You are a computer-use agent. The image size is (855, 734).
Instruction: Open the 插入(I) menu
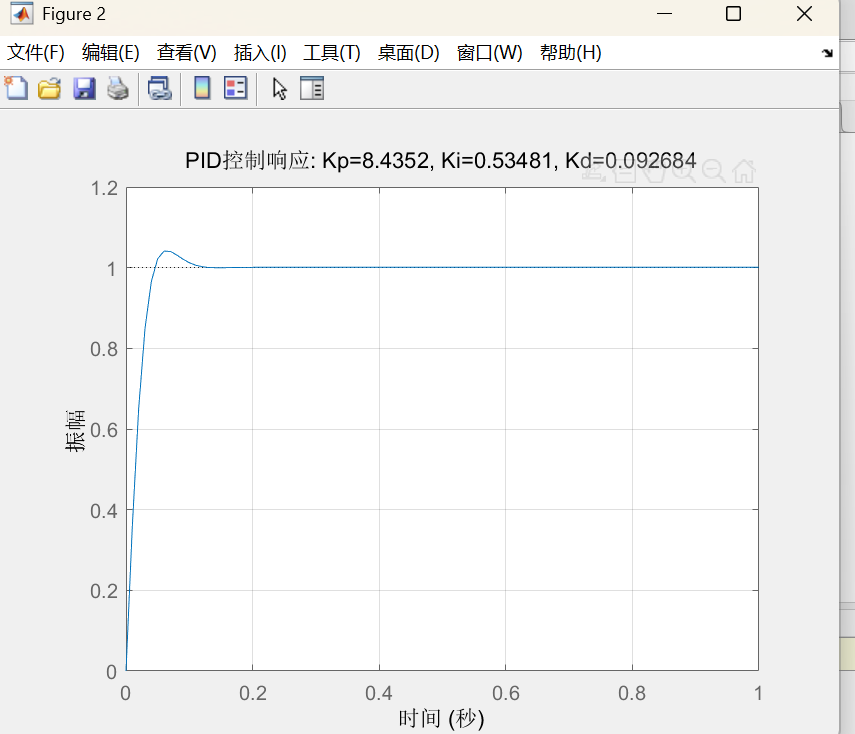click(260, 53)
